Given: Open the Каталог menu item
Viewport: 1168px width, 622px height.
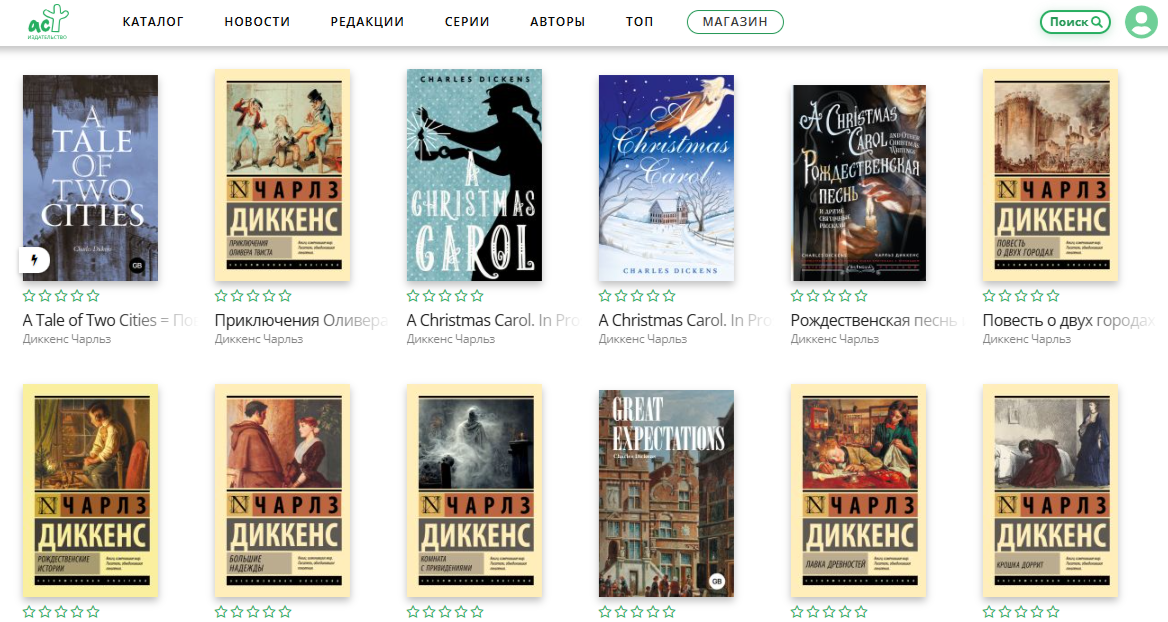Looking at the screenshot, I should click(x=153, y=22).
